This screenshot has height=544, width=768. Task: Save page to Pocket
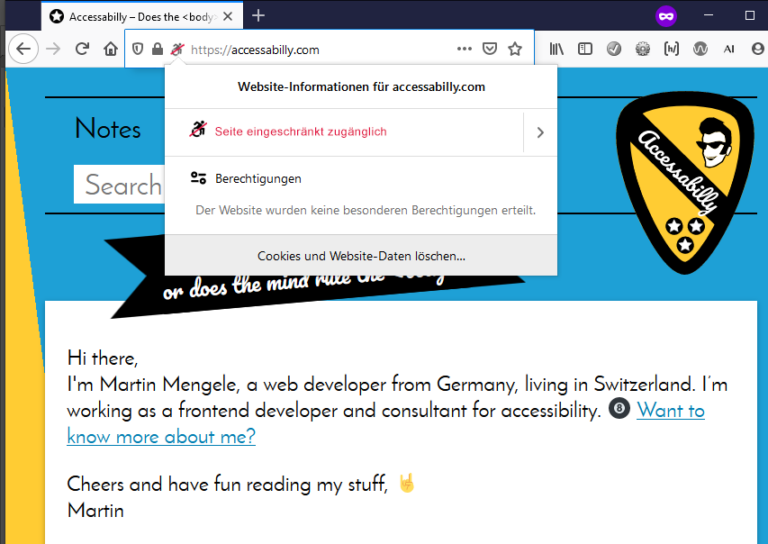(489, 48)
